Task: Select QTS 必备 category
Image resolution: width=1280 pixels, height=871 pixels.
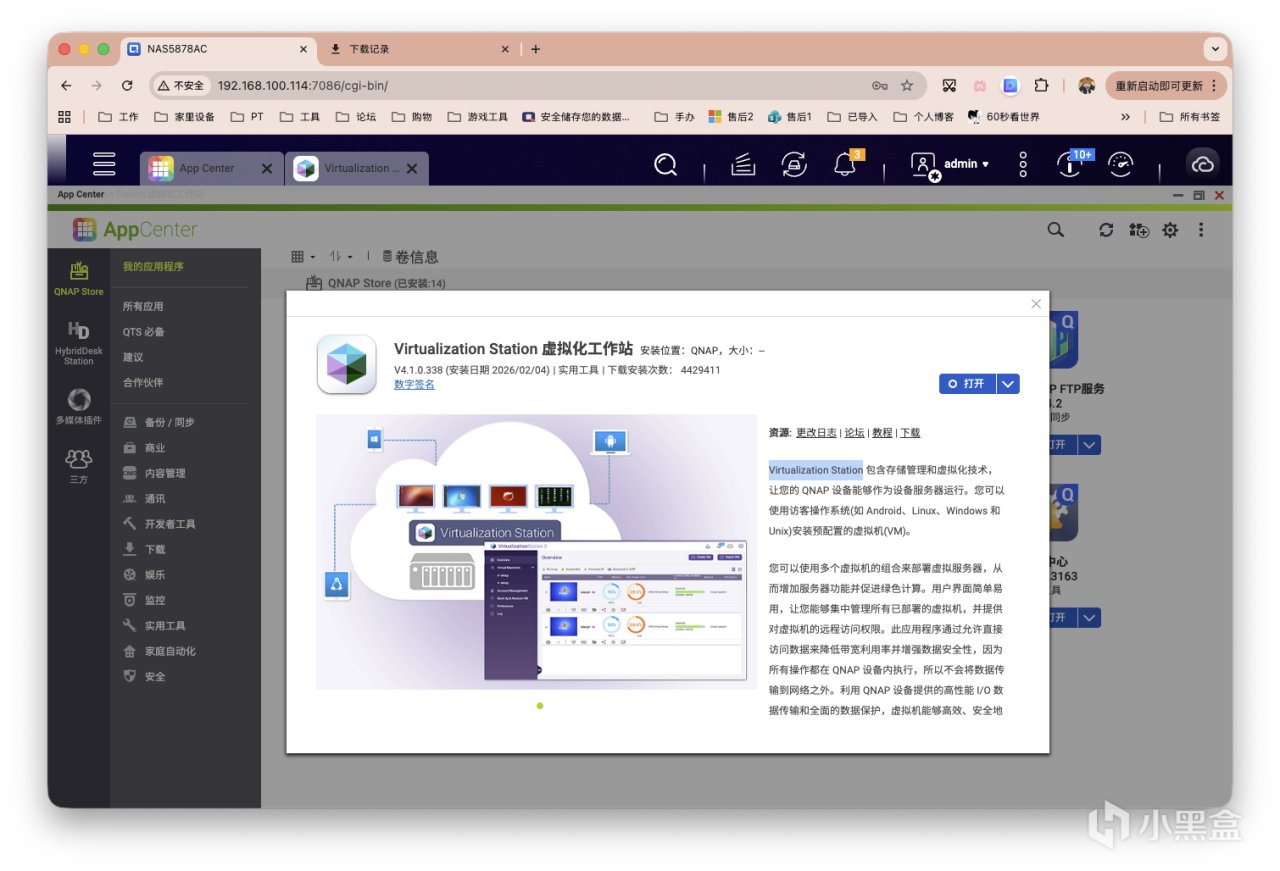Action: (144, 332)
